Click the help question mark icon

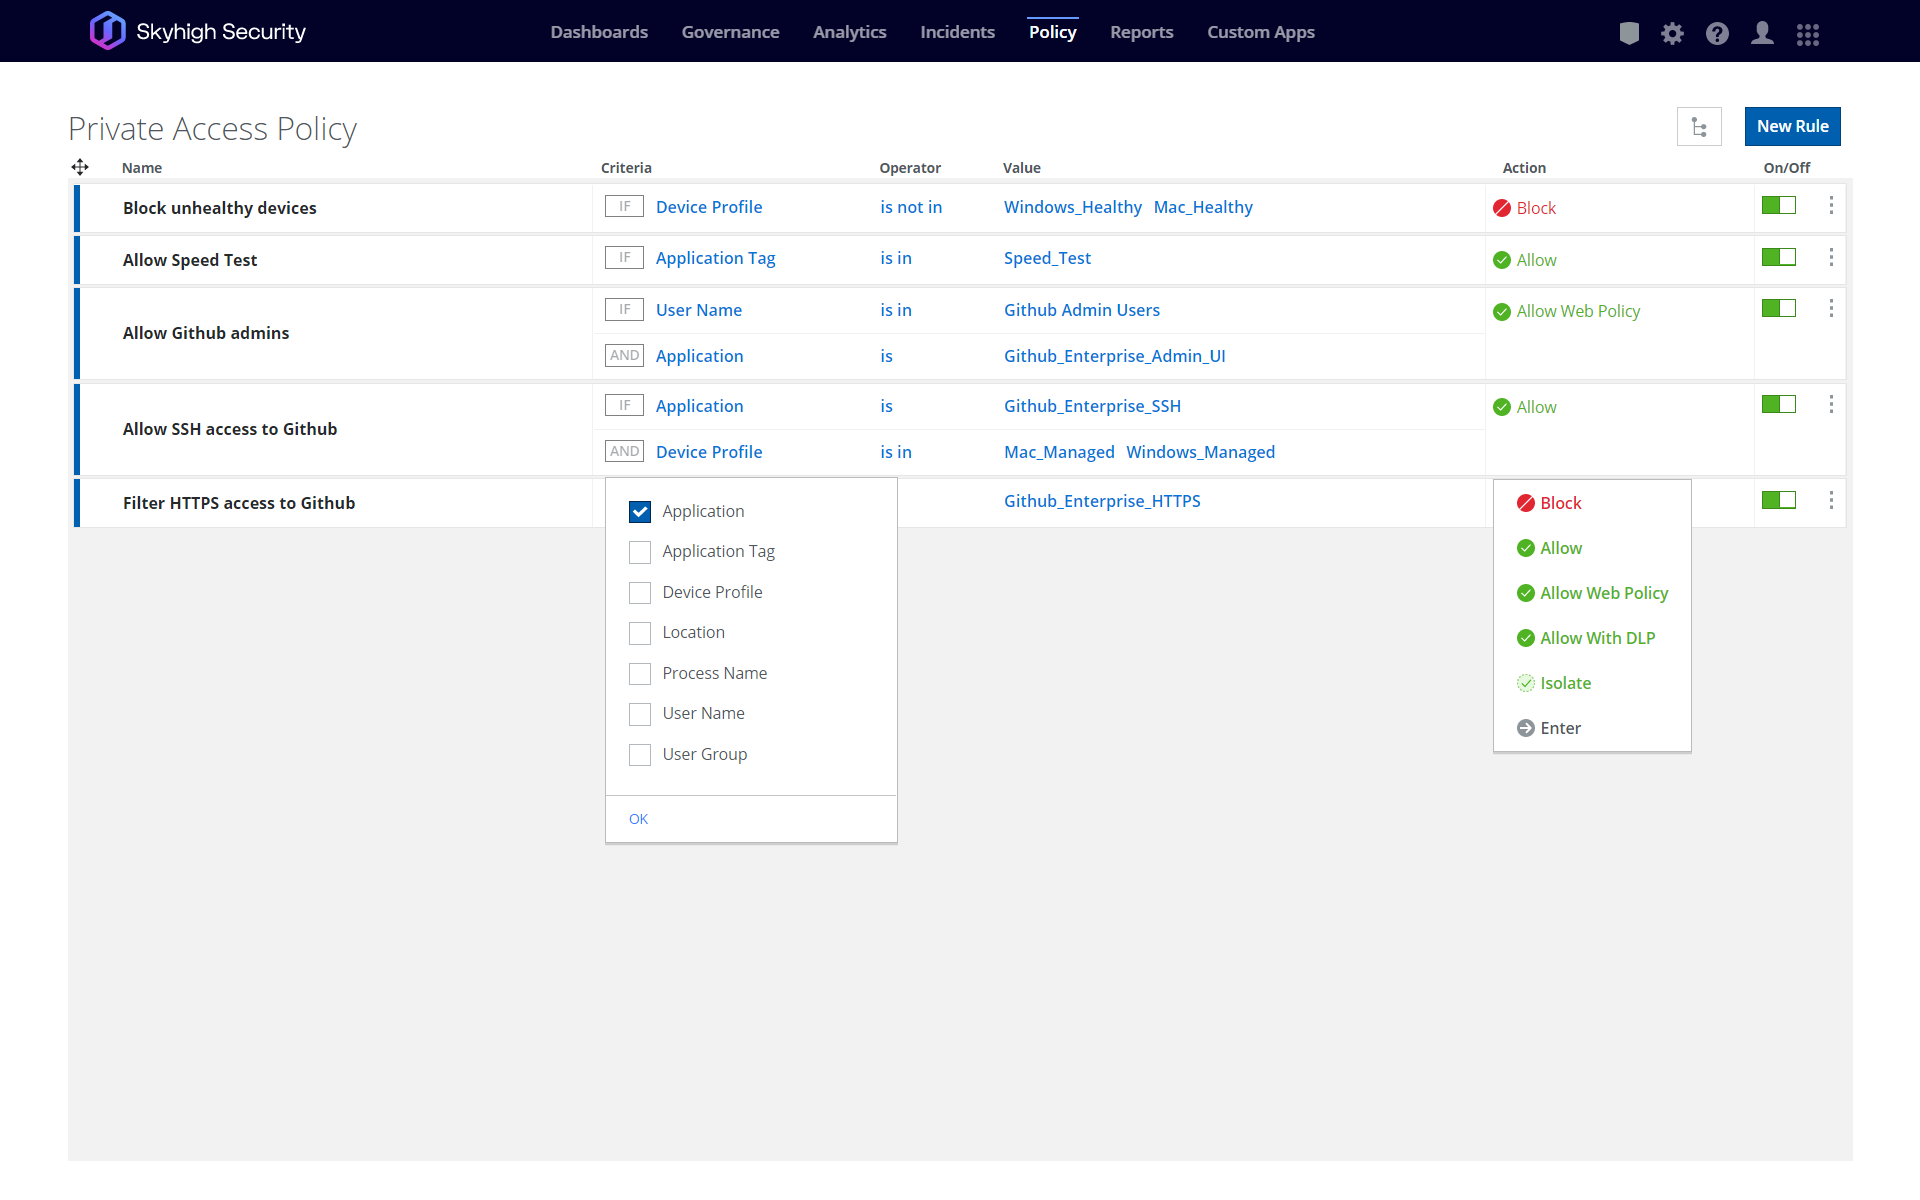(x=1717, y=33)
